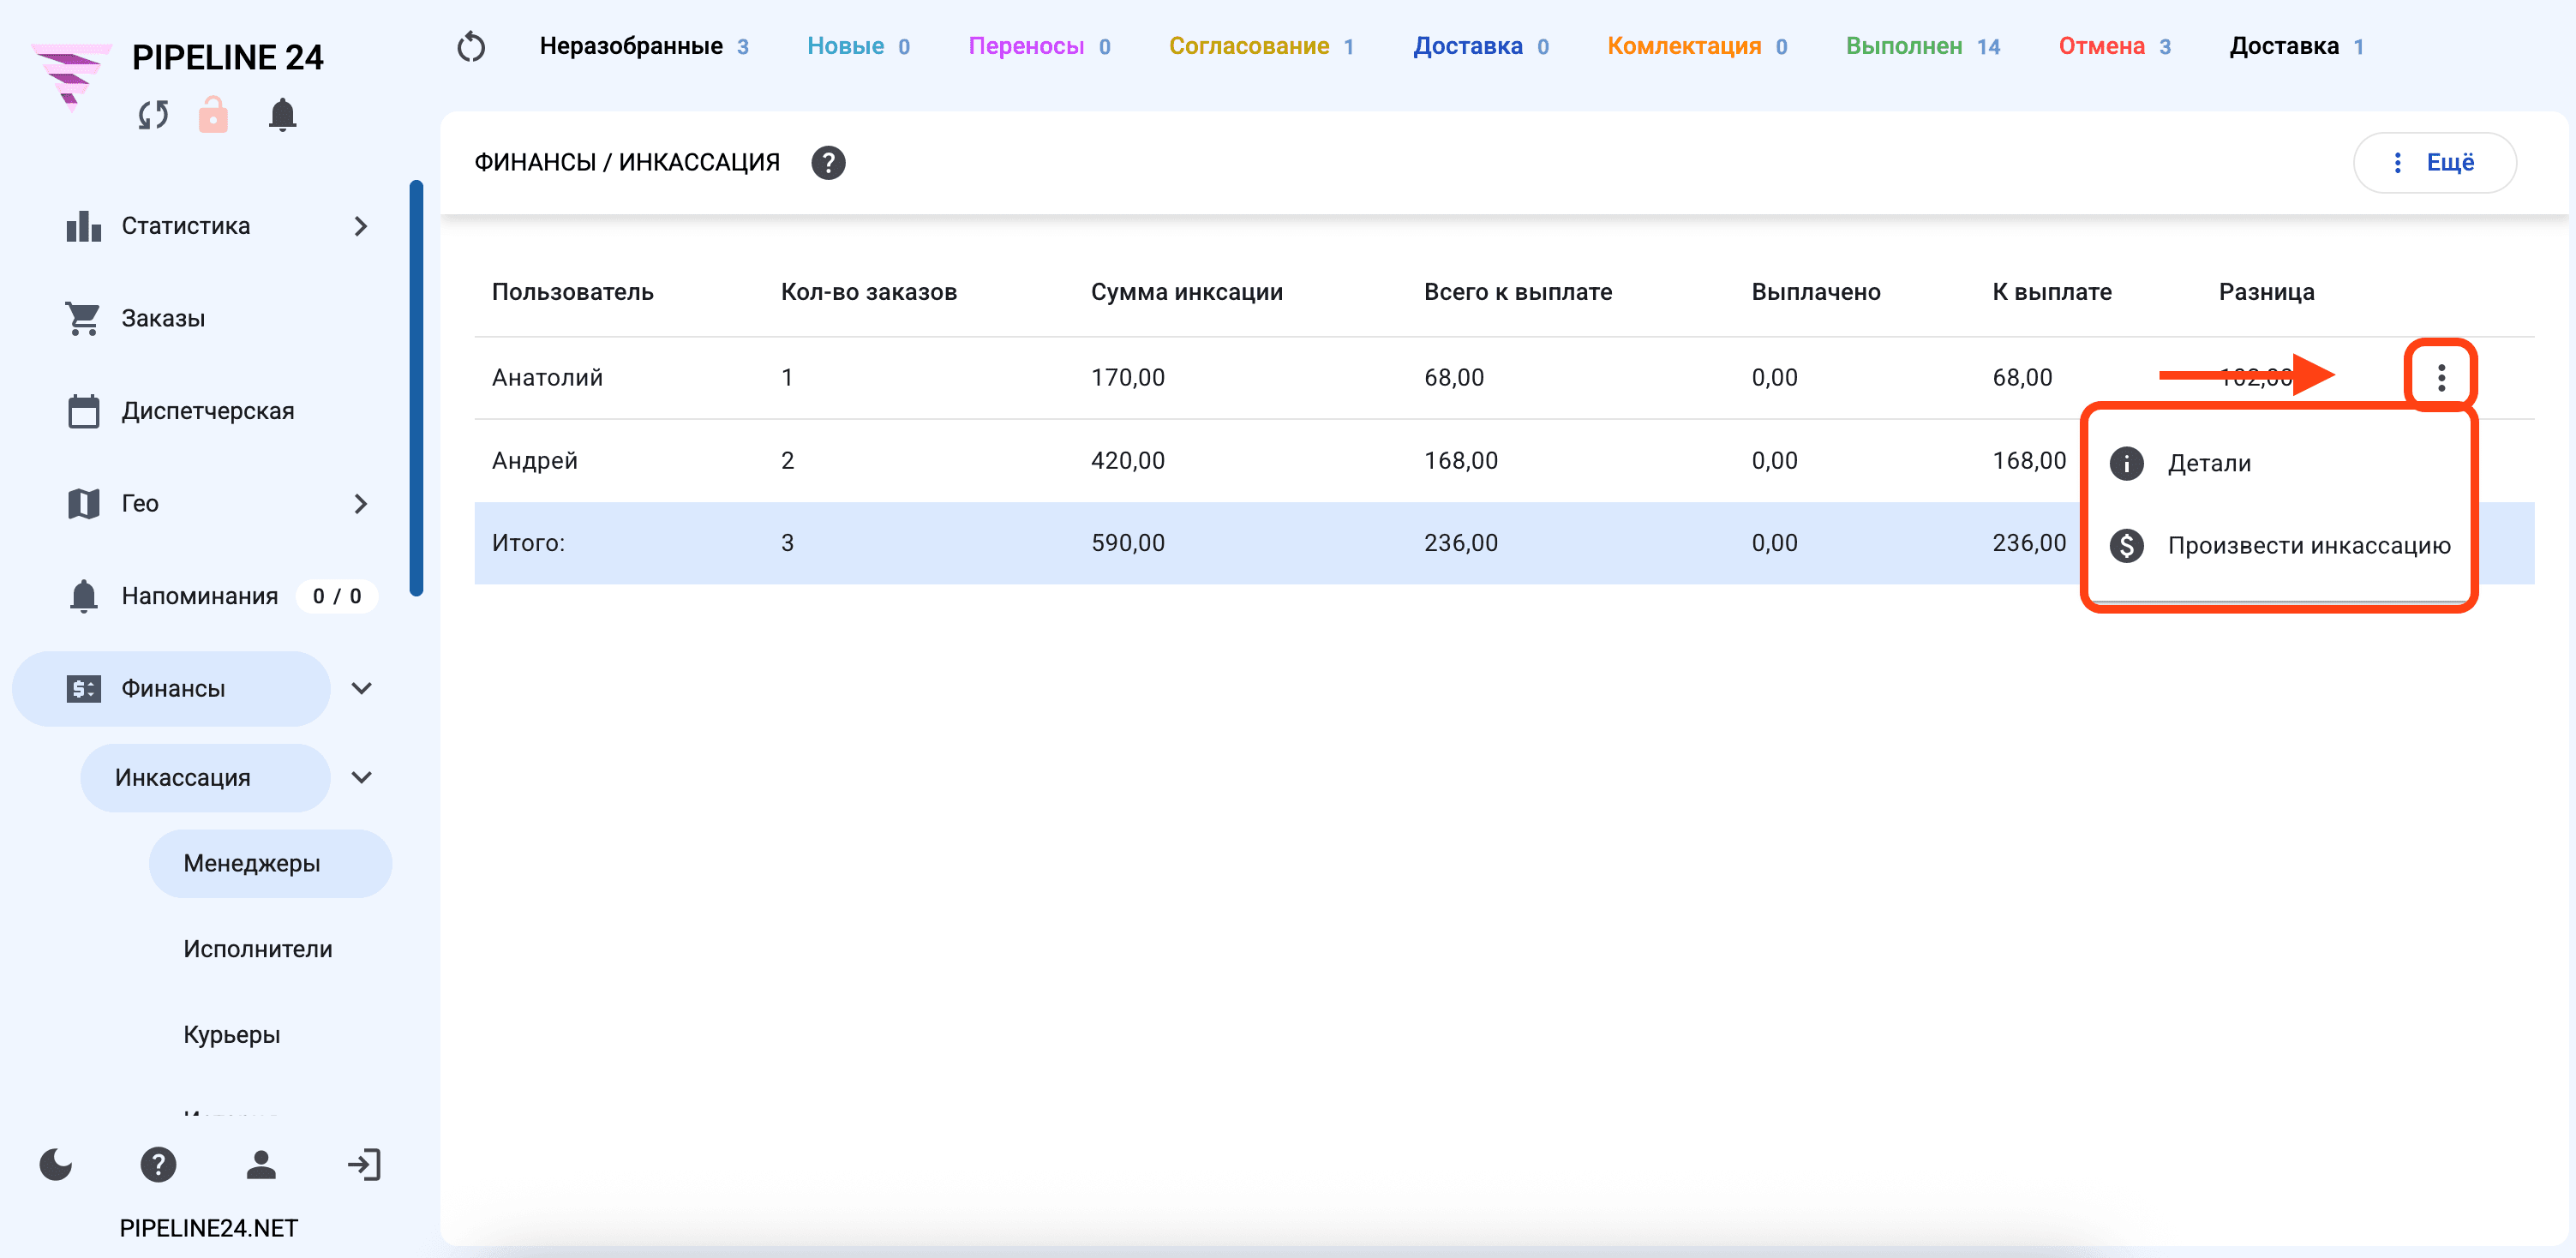The width and height of the screenshot is (2576, 1258).
Task: Open three-dot menu in Анатолий row
Action: [x=2441, y=377]
